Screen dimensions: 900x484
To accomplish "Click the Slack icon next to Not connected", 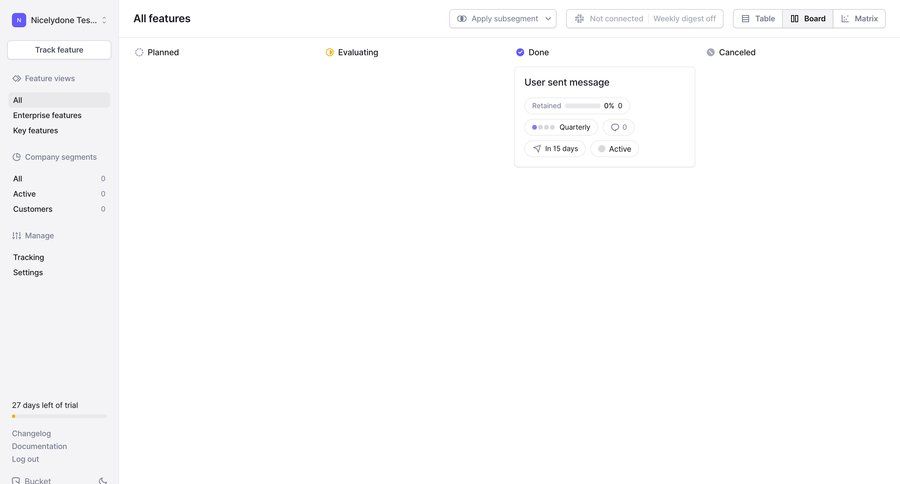I will [579, 19].
